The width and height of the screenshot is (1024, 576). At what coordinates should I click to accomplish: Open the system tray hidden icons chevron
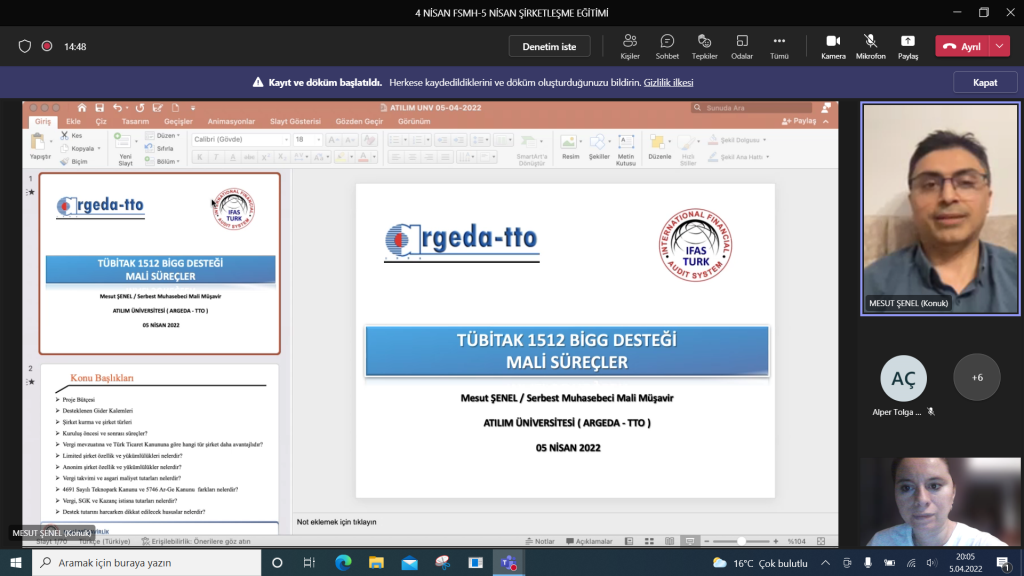coord(824,563)
